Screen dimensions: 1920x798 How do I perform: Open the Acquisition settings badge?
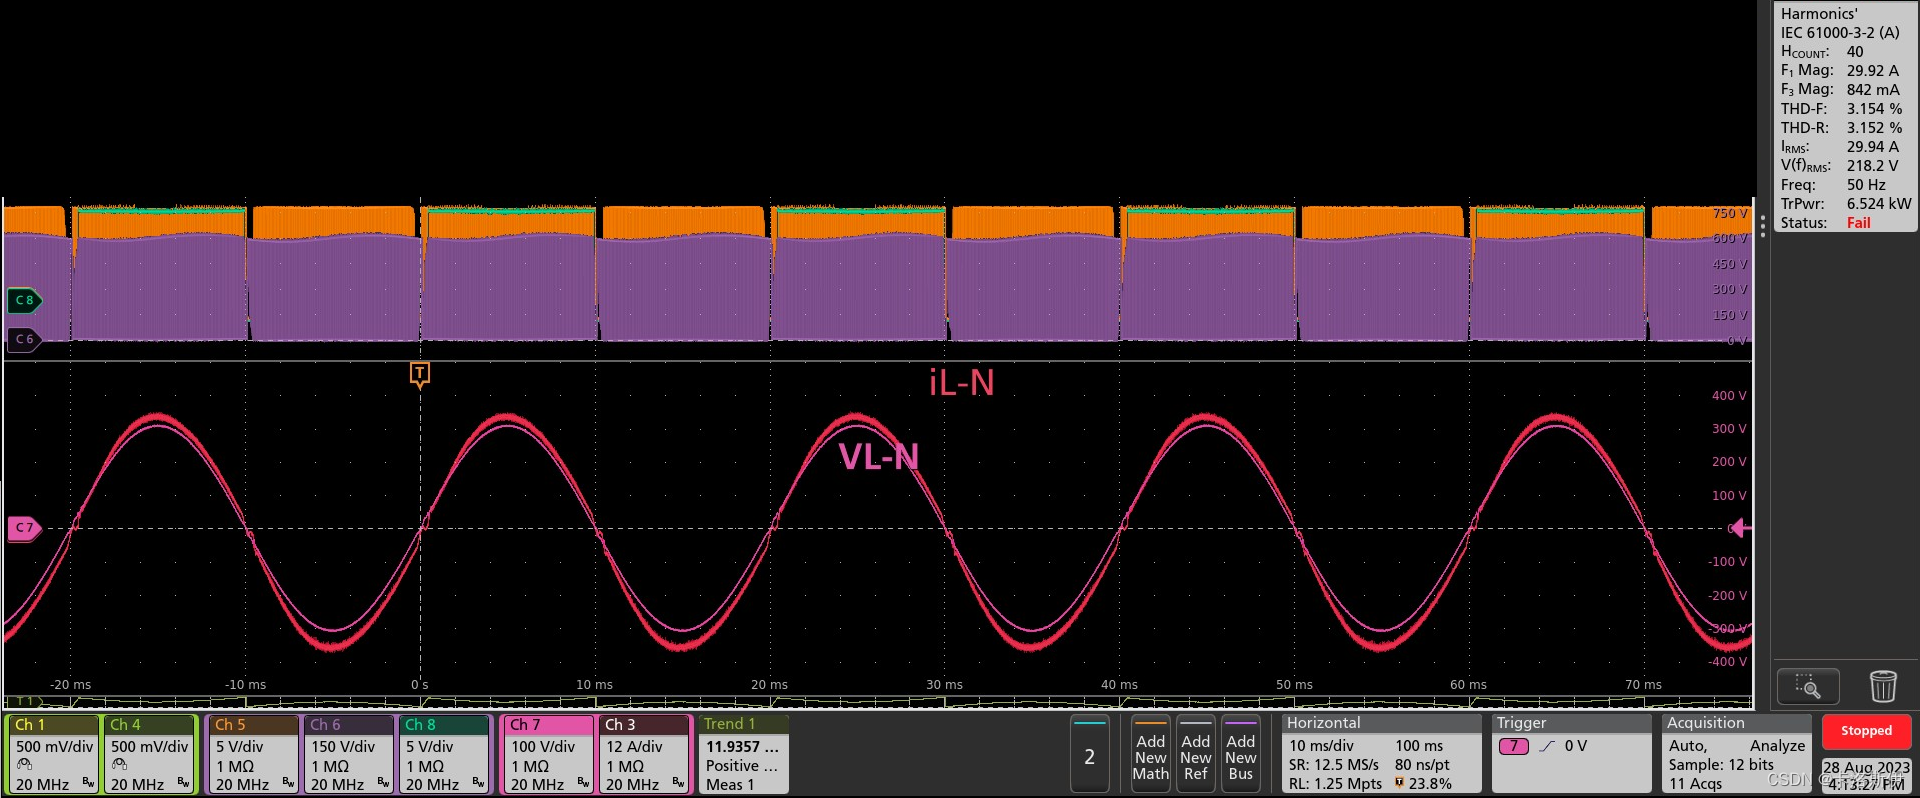pos(1736,754)
